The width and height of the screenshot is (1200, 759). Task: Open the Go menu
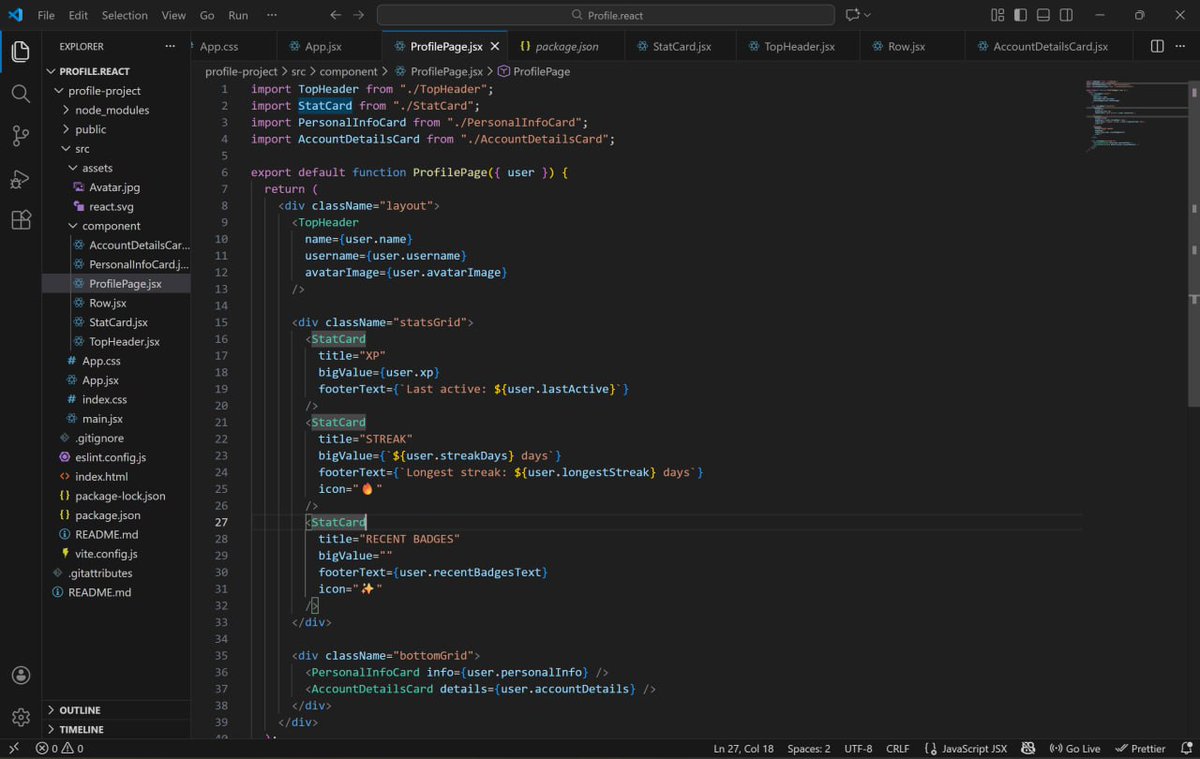pyautogui.click(x=207, y=15)
